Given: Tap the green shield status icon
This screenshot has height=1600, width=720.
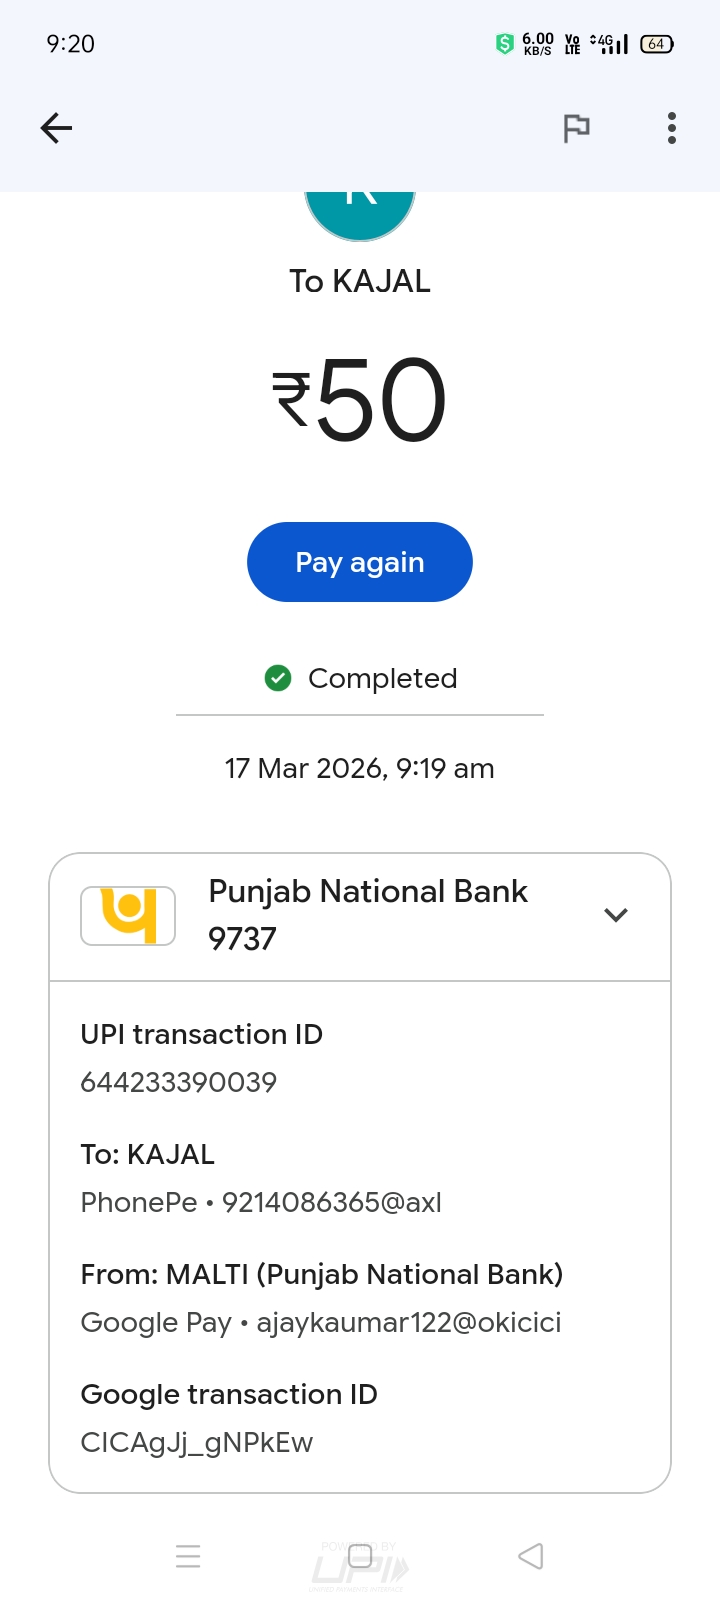Looking at the screenshot, I should coord(505,44).
